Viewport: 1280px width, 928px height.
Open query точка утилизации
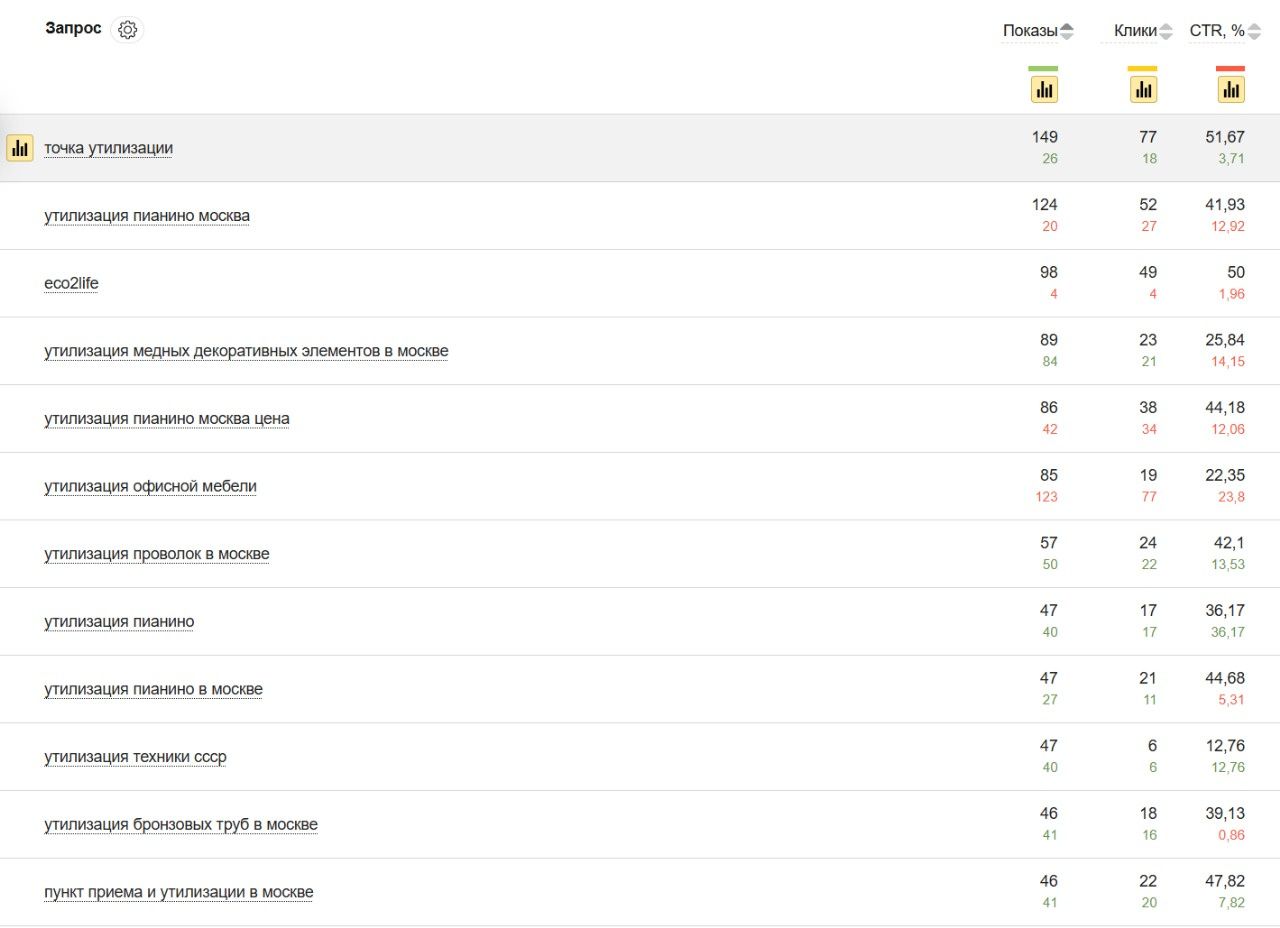click(x=108, y=148)
